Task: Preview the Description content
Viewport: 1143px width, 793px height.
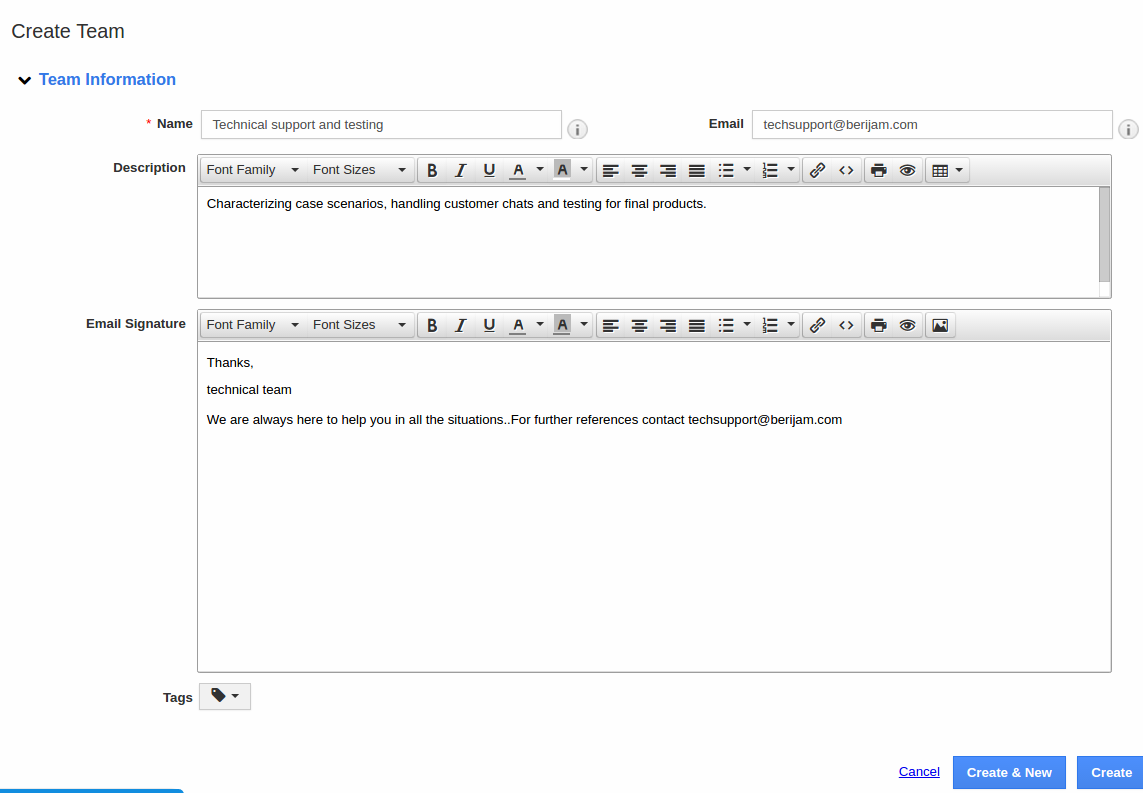Action: coord(908,171)
